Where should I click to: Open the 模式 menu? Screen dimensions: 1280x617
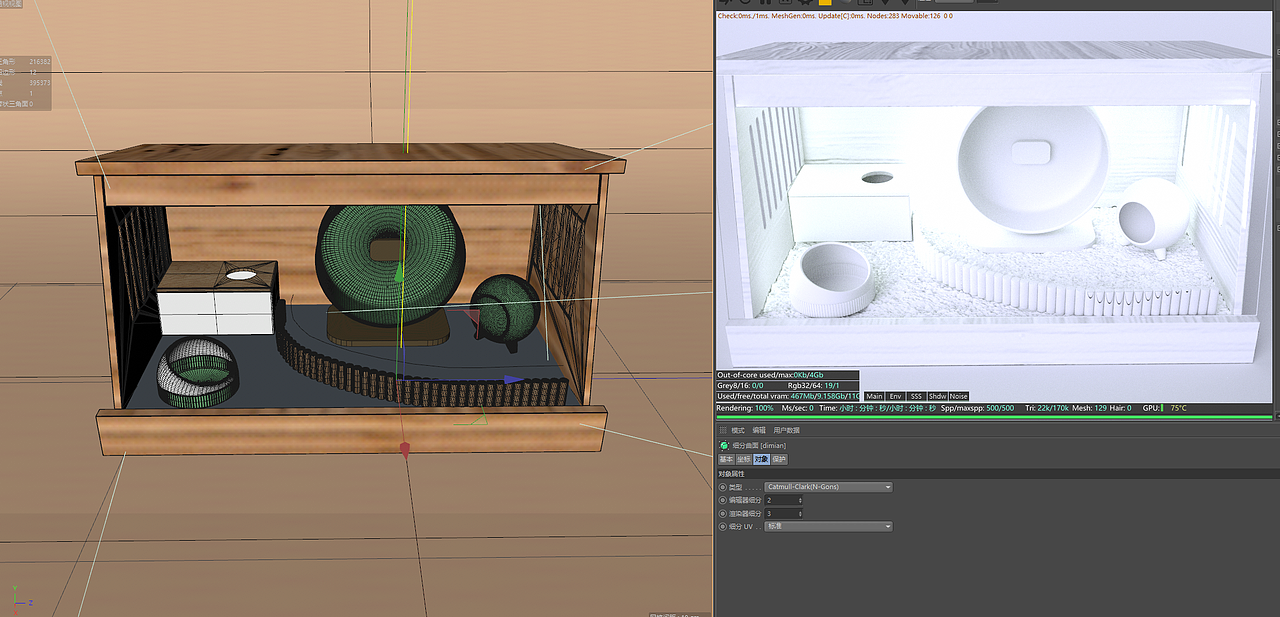pyautogui.click(x=738, y=430)
